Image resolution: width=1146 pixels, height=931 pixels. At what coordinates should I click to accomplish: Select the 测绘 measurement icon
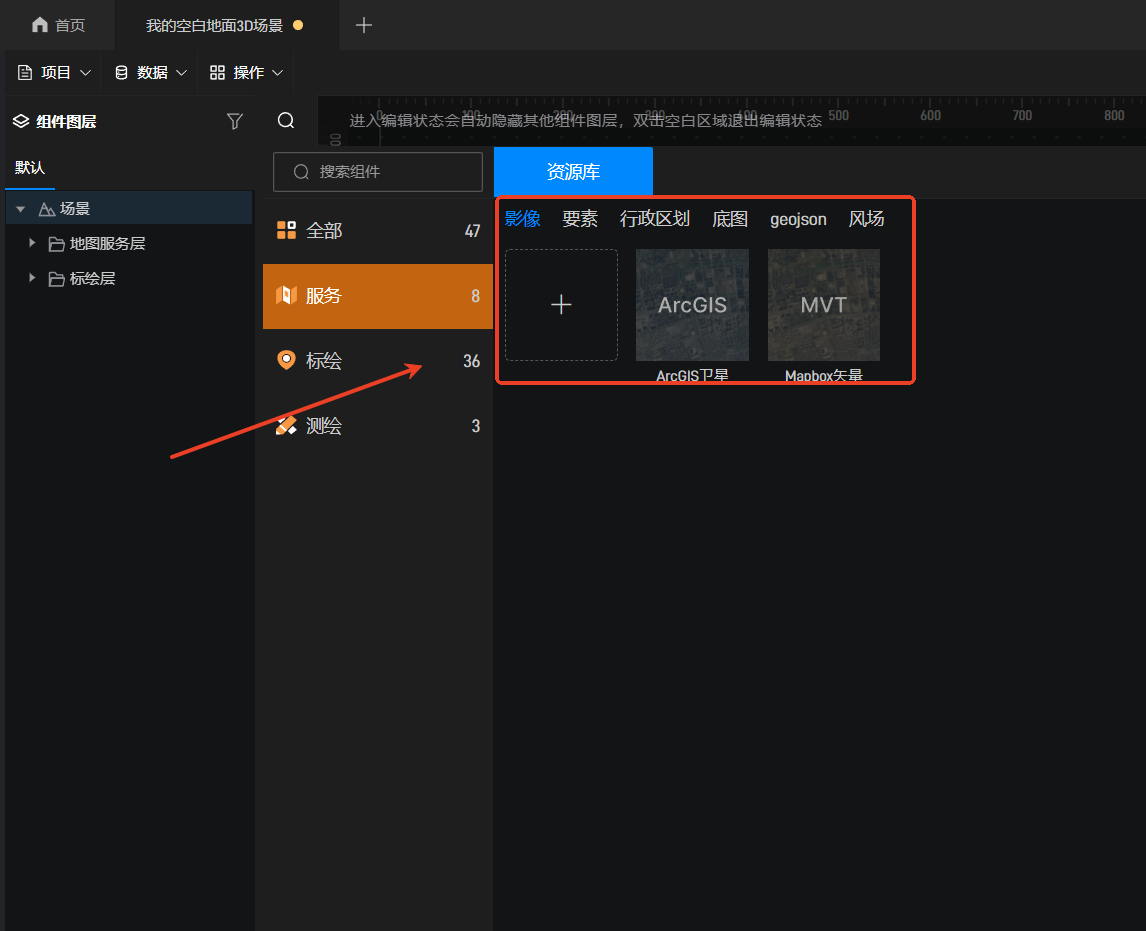(x=286, y=425)
